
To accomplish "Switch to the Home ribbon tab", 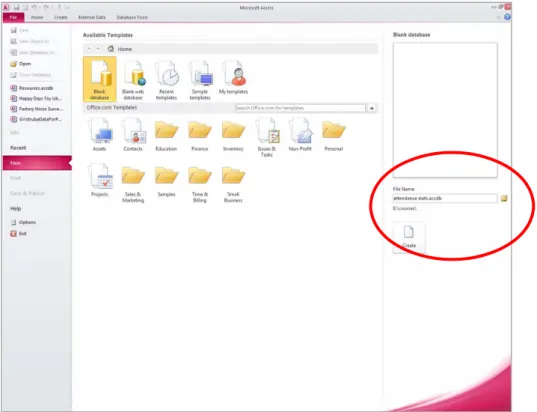I will click(x=37, y=17).
